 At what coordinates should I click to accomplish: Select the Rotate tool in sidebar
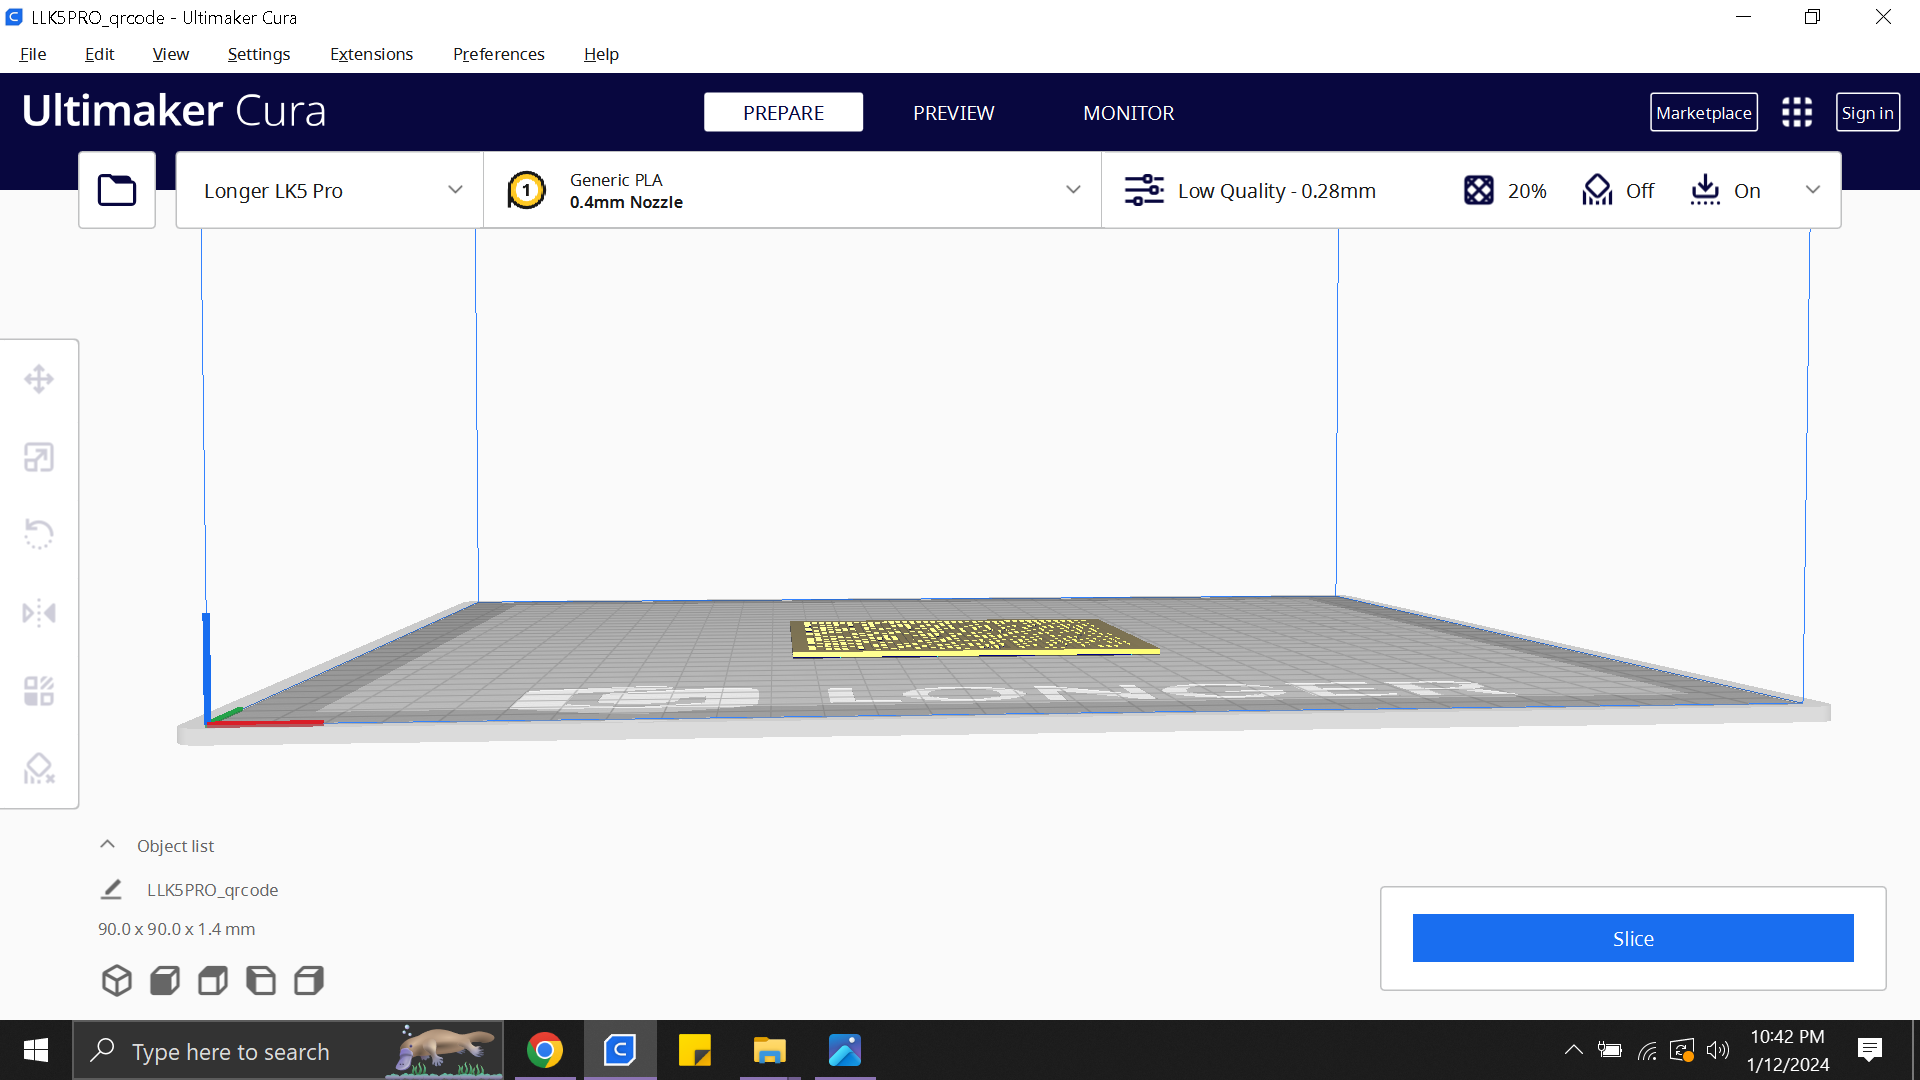pos(39,534)
